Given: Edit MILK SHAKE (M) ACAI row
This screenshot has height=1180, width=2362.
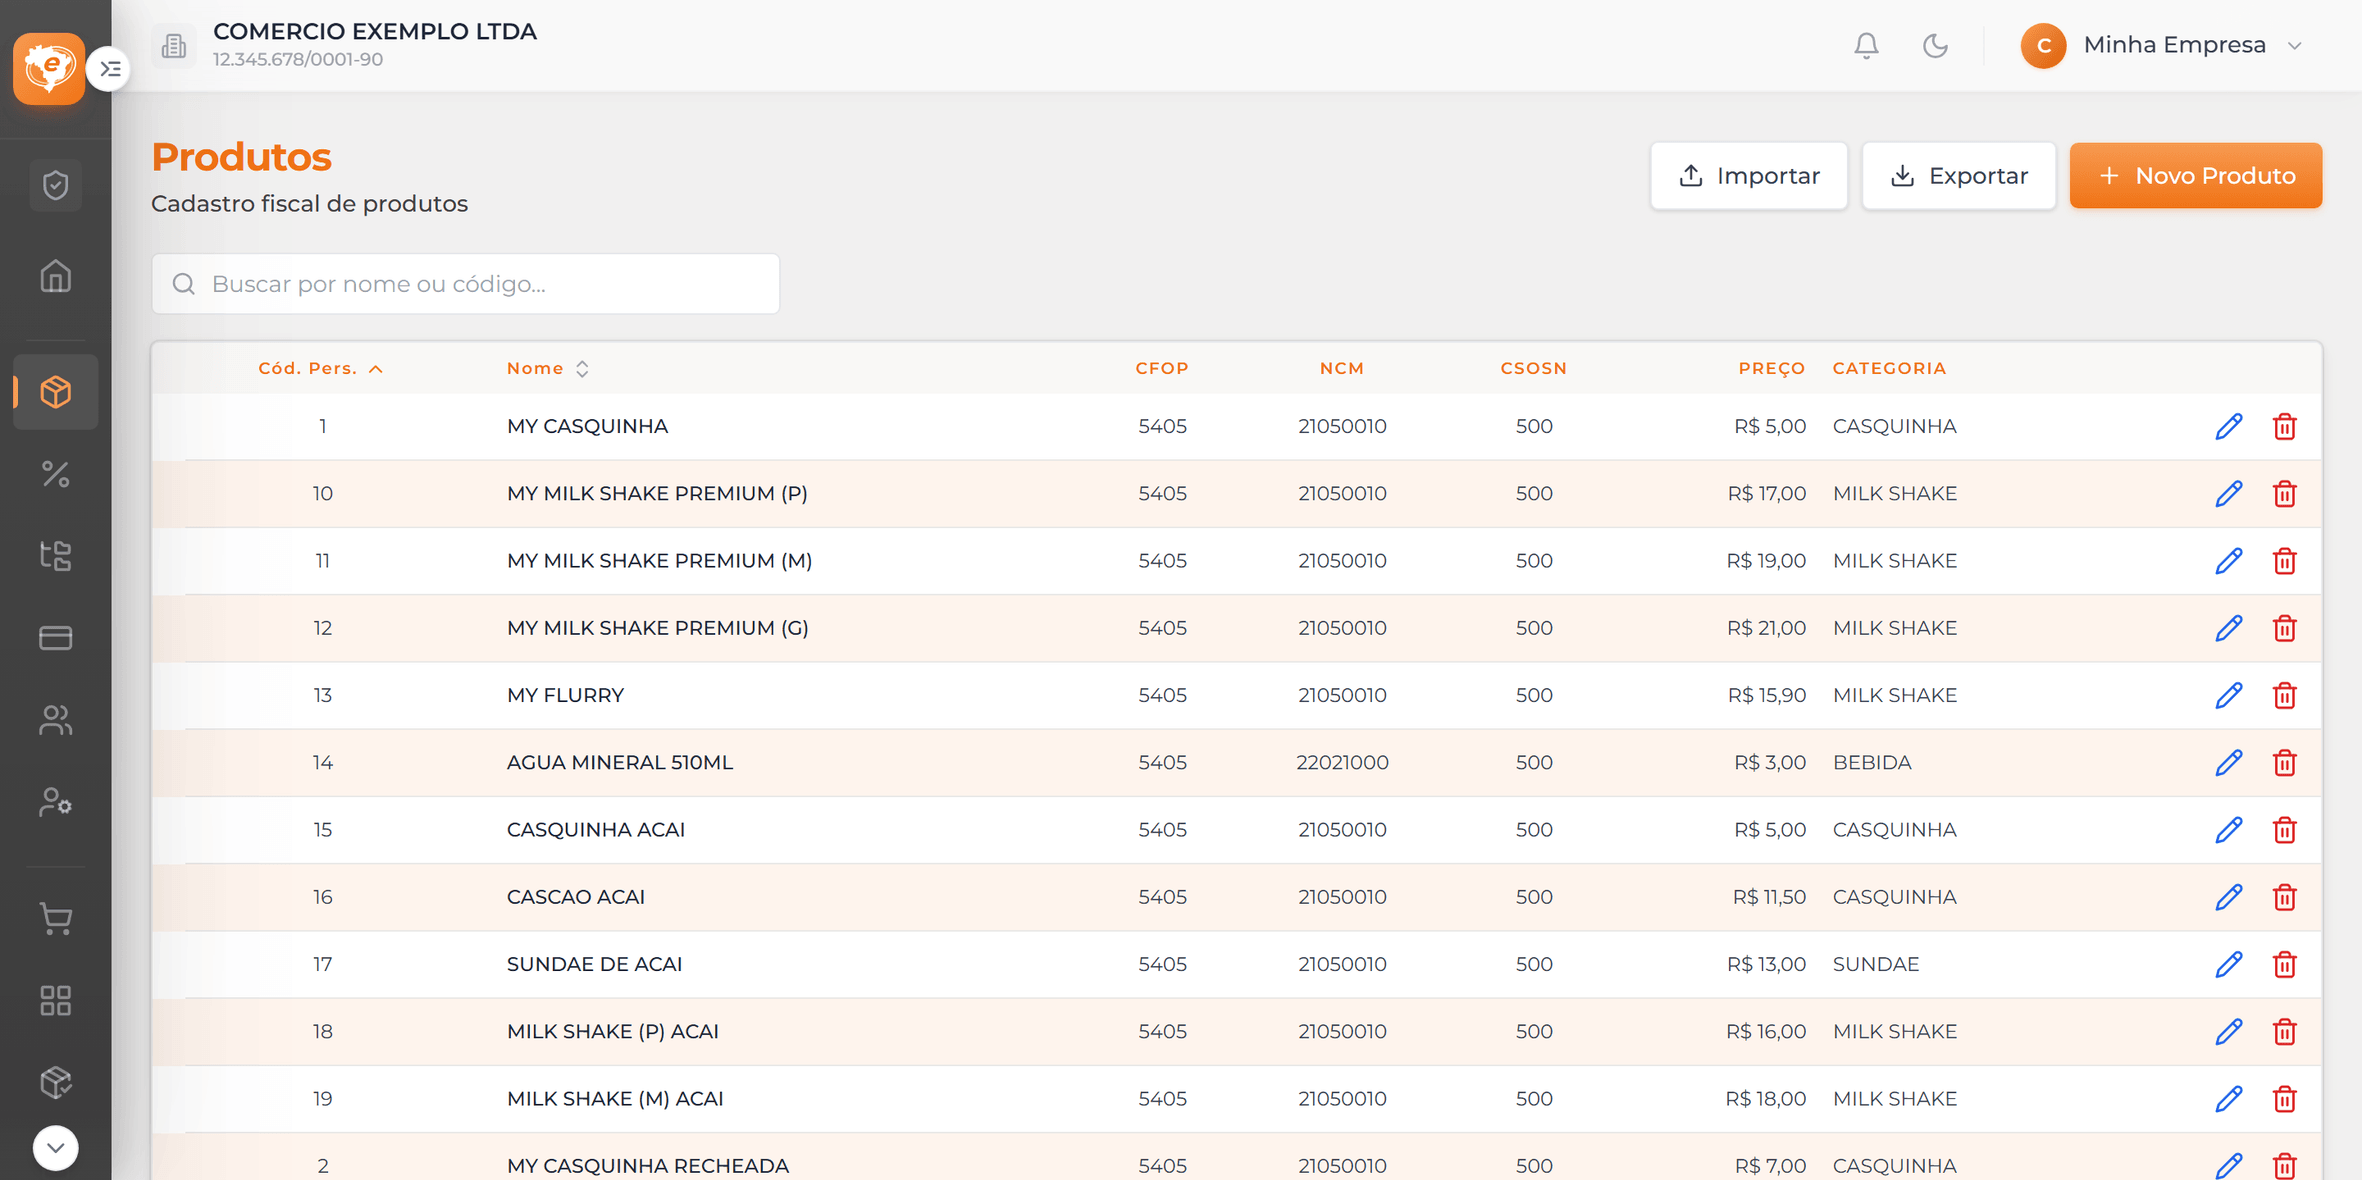Looking at the screenshot, I should tap(2229, 1099).
